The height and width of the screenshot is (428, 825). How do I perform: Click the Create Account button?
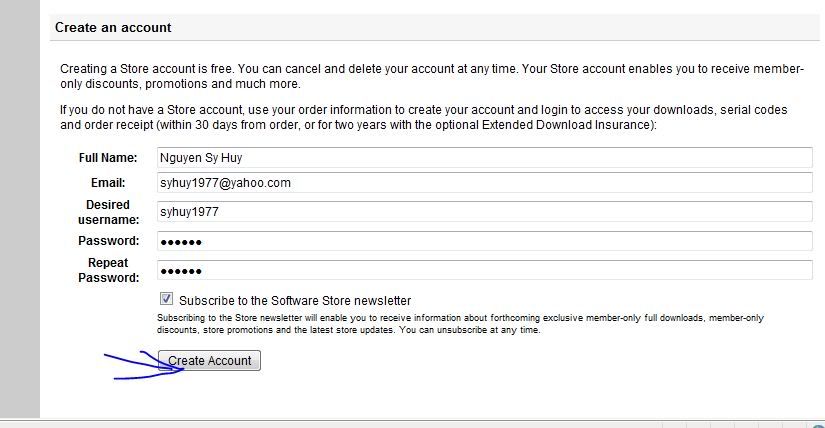(x=209, y=361)
